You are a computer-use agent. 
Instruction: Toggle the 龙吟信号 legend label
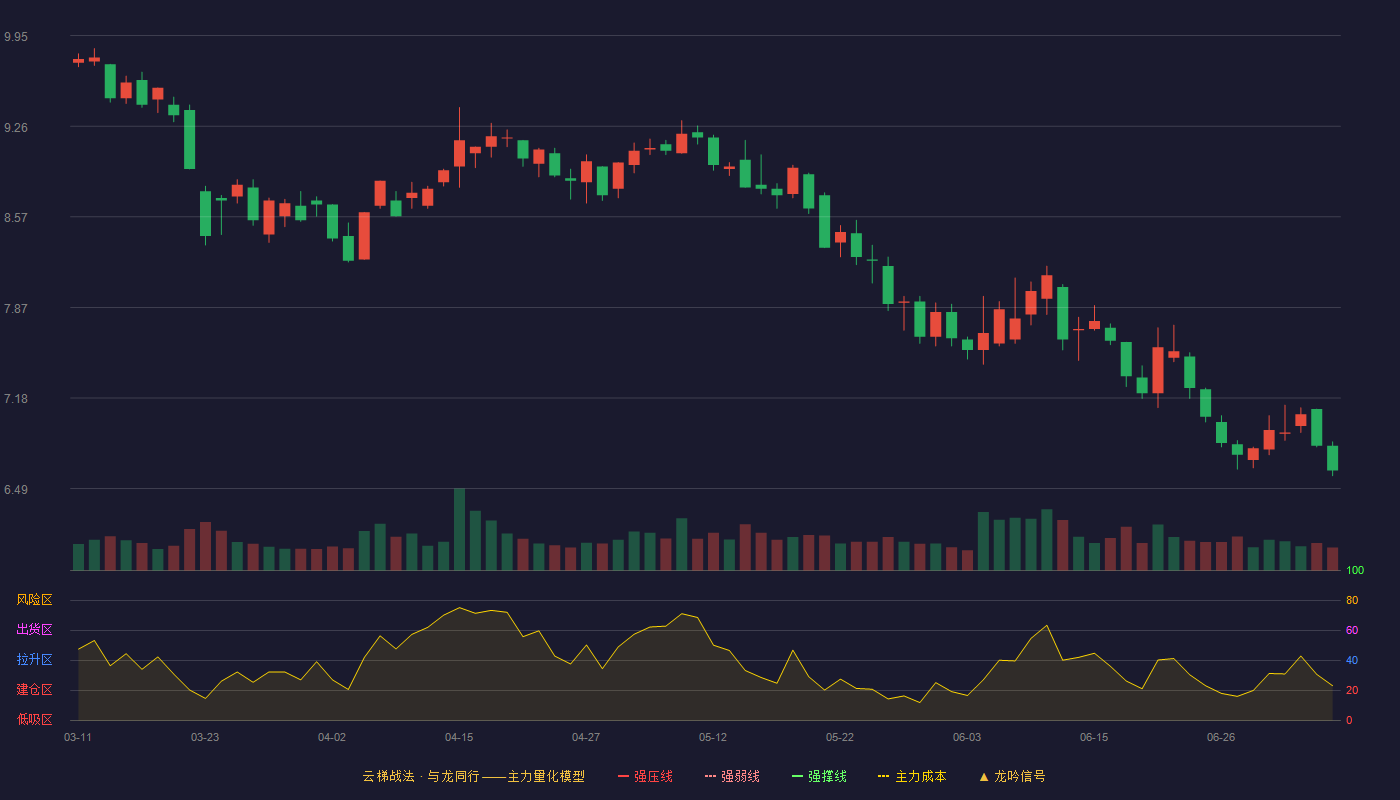(x=1020, y=776)
